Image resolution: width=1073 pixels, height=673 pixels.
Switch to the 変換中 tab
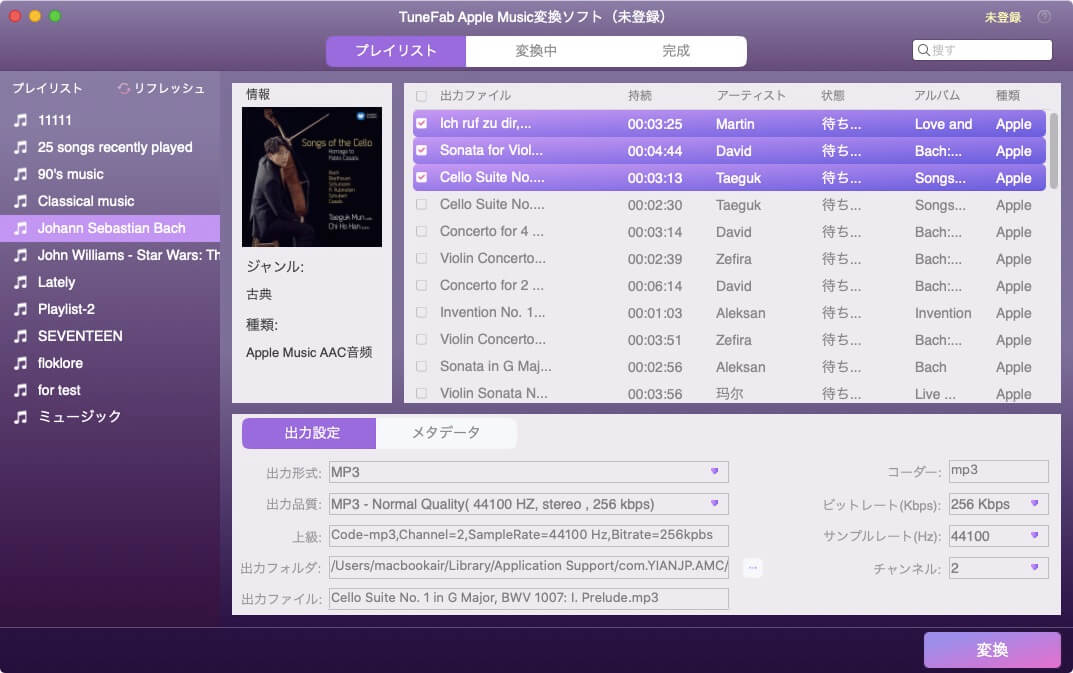tap(536, 51)
